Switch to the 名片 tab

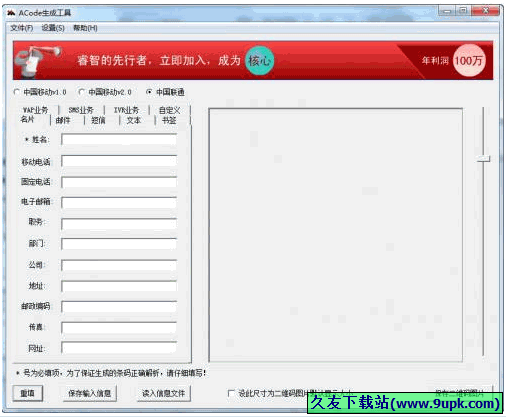point(28,119)
